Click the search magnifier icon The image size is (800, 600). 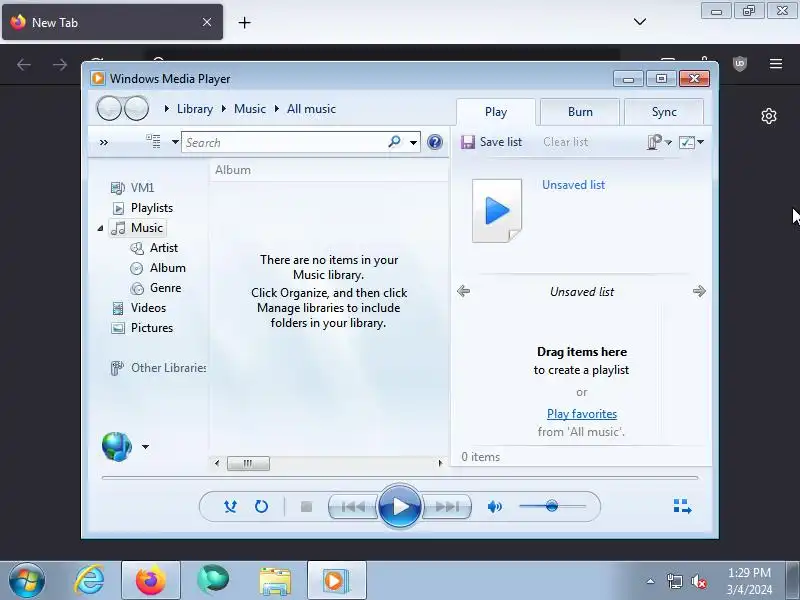click(394, 142)
